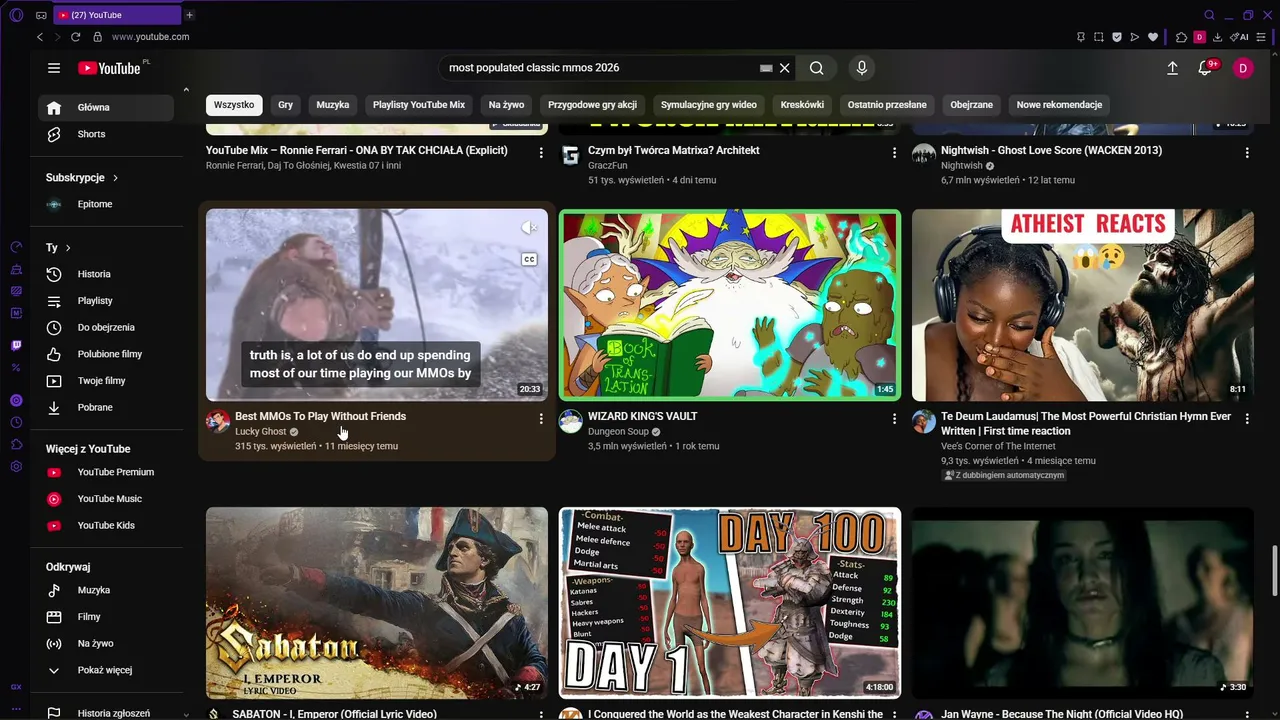Open the Opera menu logo
Image resolution: width=1280 pixels, height=720 pixels.
tap(16, 15)
